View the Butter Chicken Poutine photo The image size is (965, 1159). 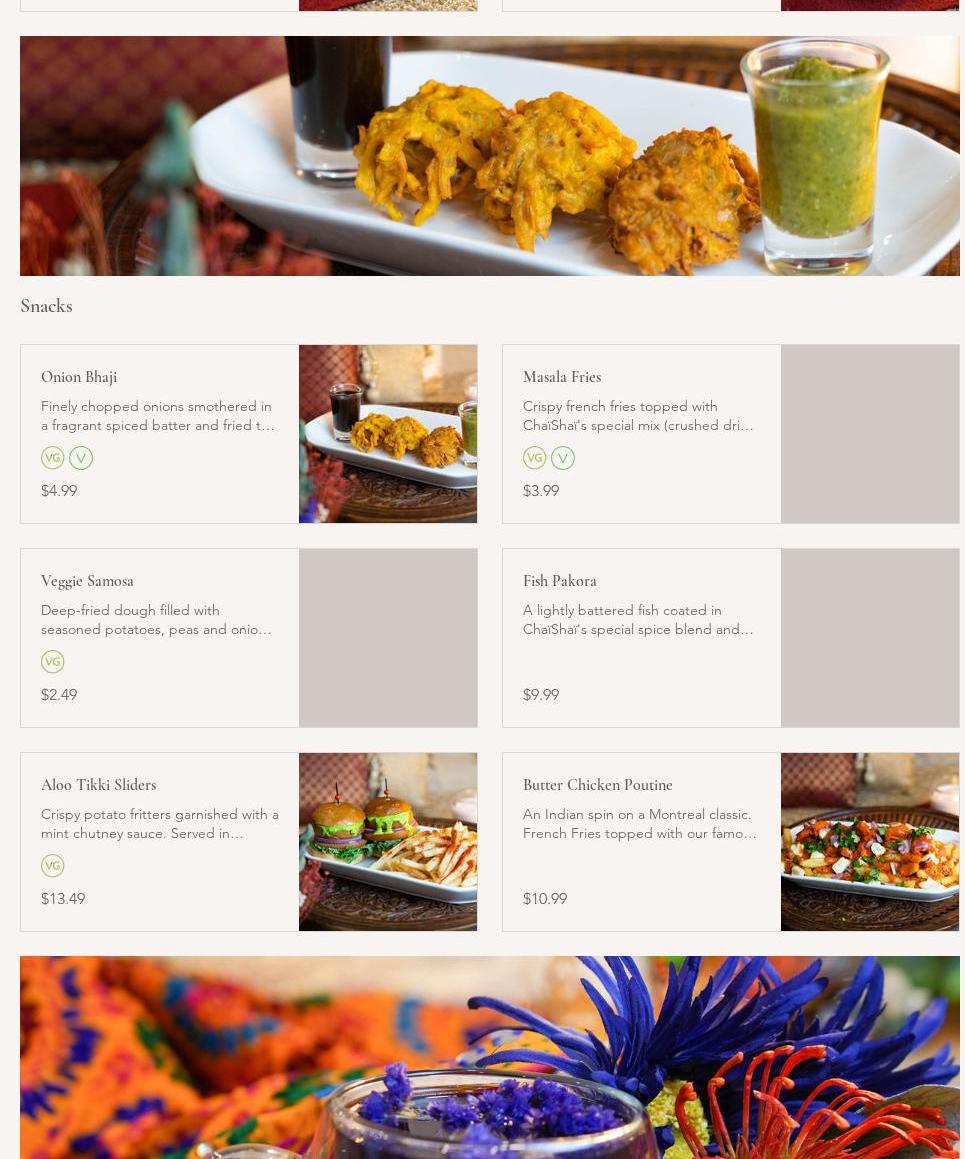pyautogui.click(x=870, y=842)
